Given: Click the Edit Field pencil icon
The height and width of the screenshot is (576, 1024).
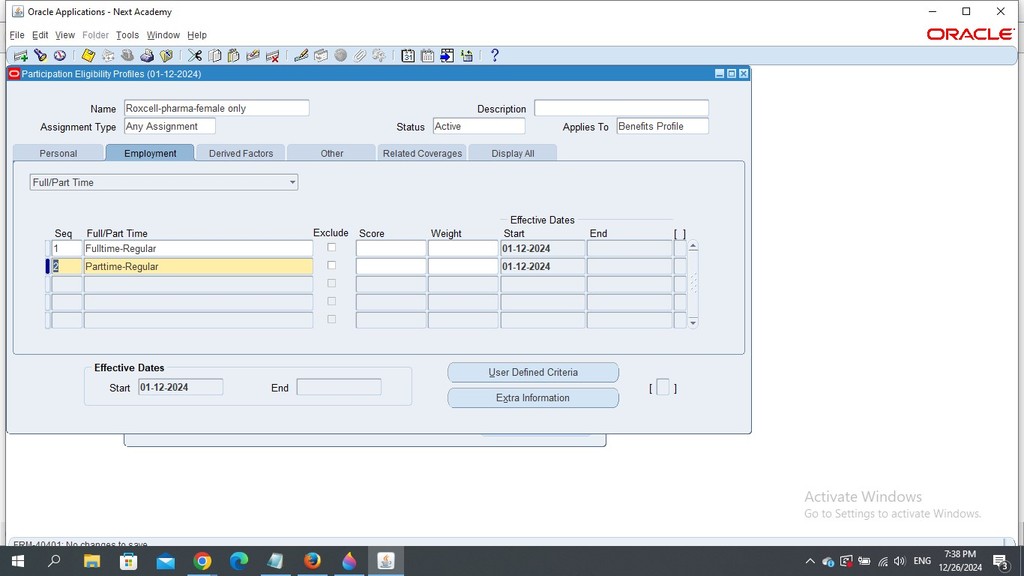Looking at the screenshot, I should click(x=301, y=56).
